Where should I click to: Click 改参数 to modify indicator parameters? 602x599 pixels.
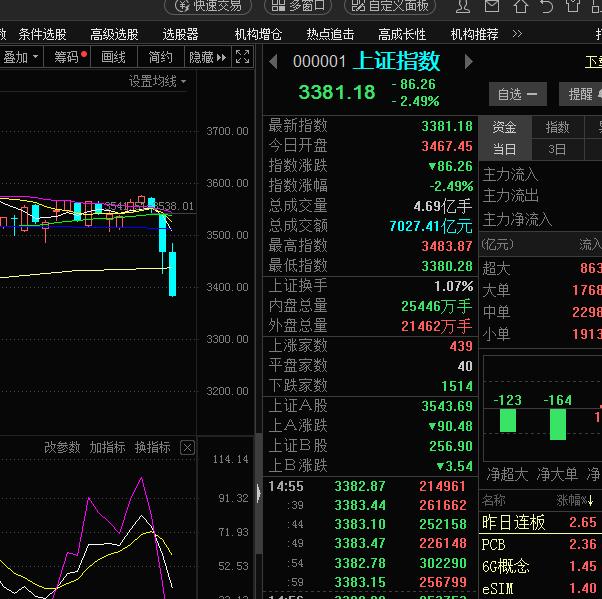(x=62, y=447)
